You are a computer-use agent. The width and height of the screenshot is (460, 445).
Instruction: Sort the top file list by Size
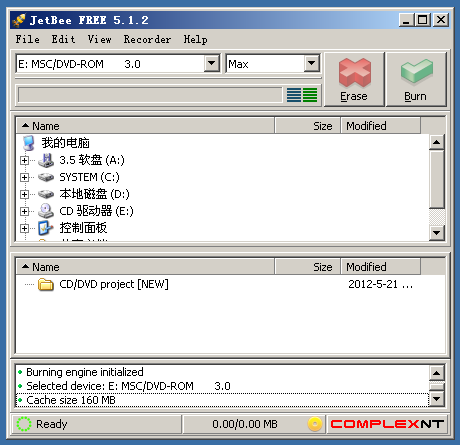[x=307, y=126]
